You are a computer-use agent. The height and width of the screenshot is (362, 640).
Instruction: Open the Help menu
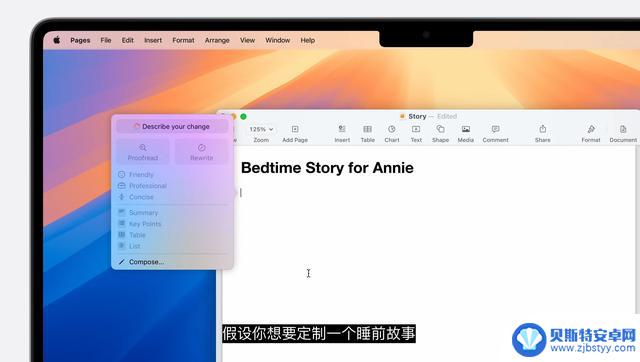coord(307,40)
